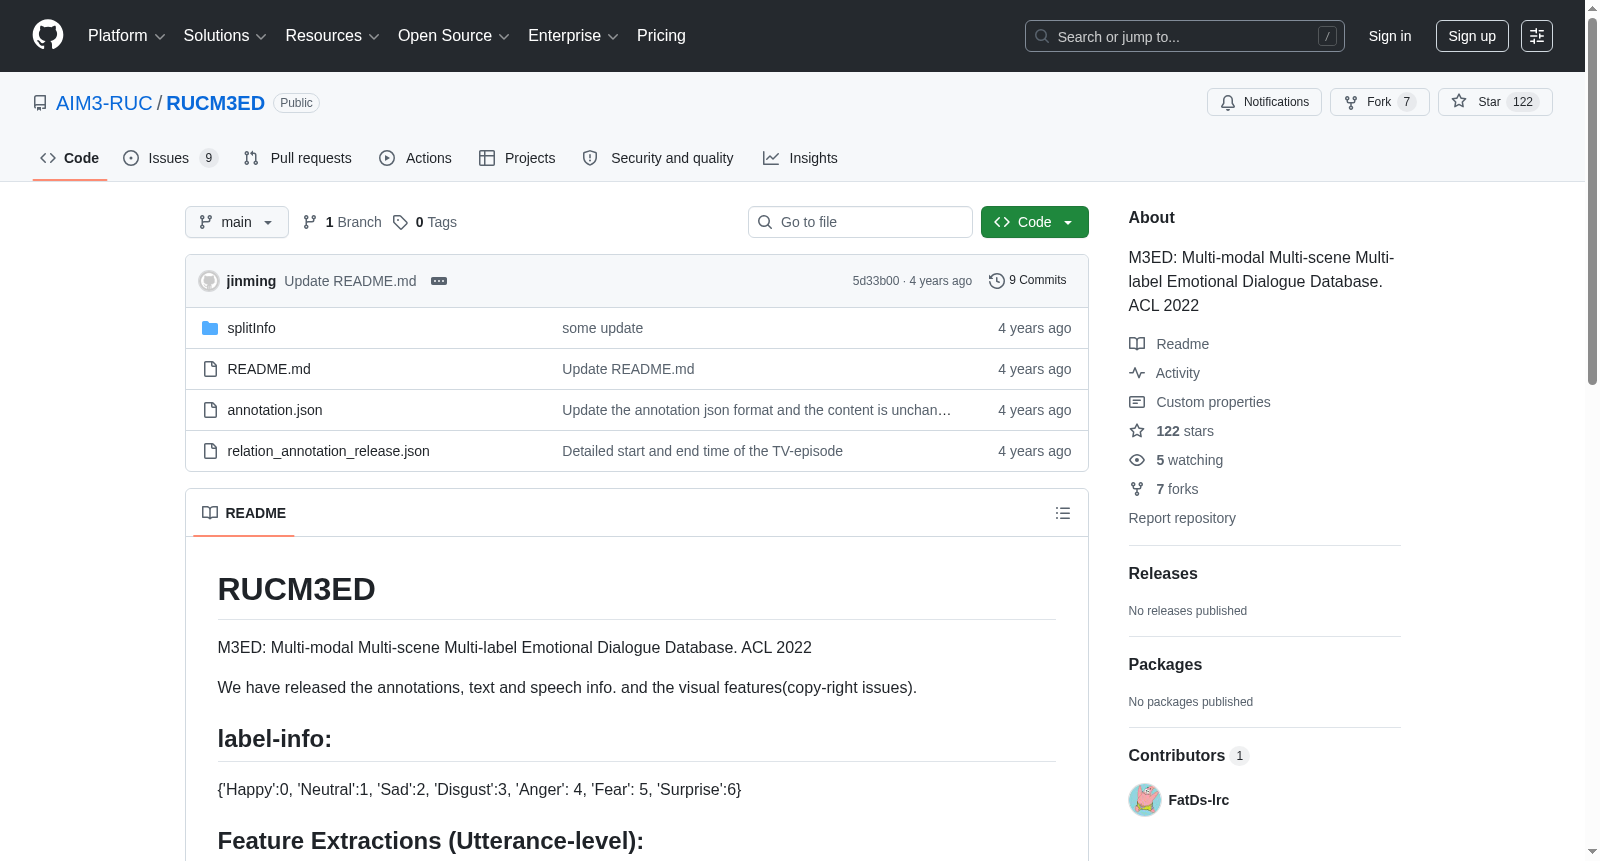This screenshot has width=1600, height=861.
Task: Click the Sign in link
Action: click(1390, 36)
